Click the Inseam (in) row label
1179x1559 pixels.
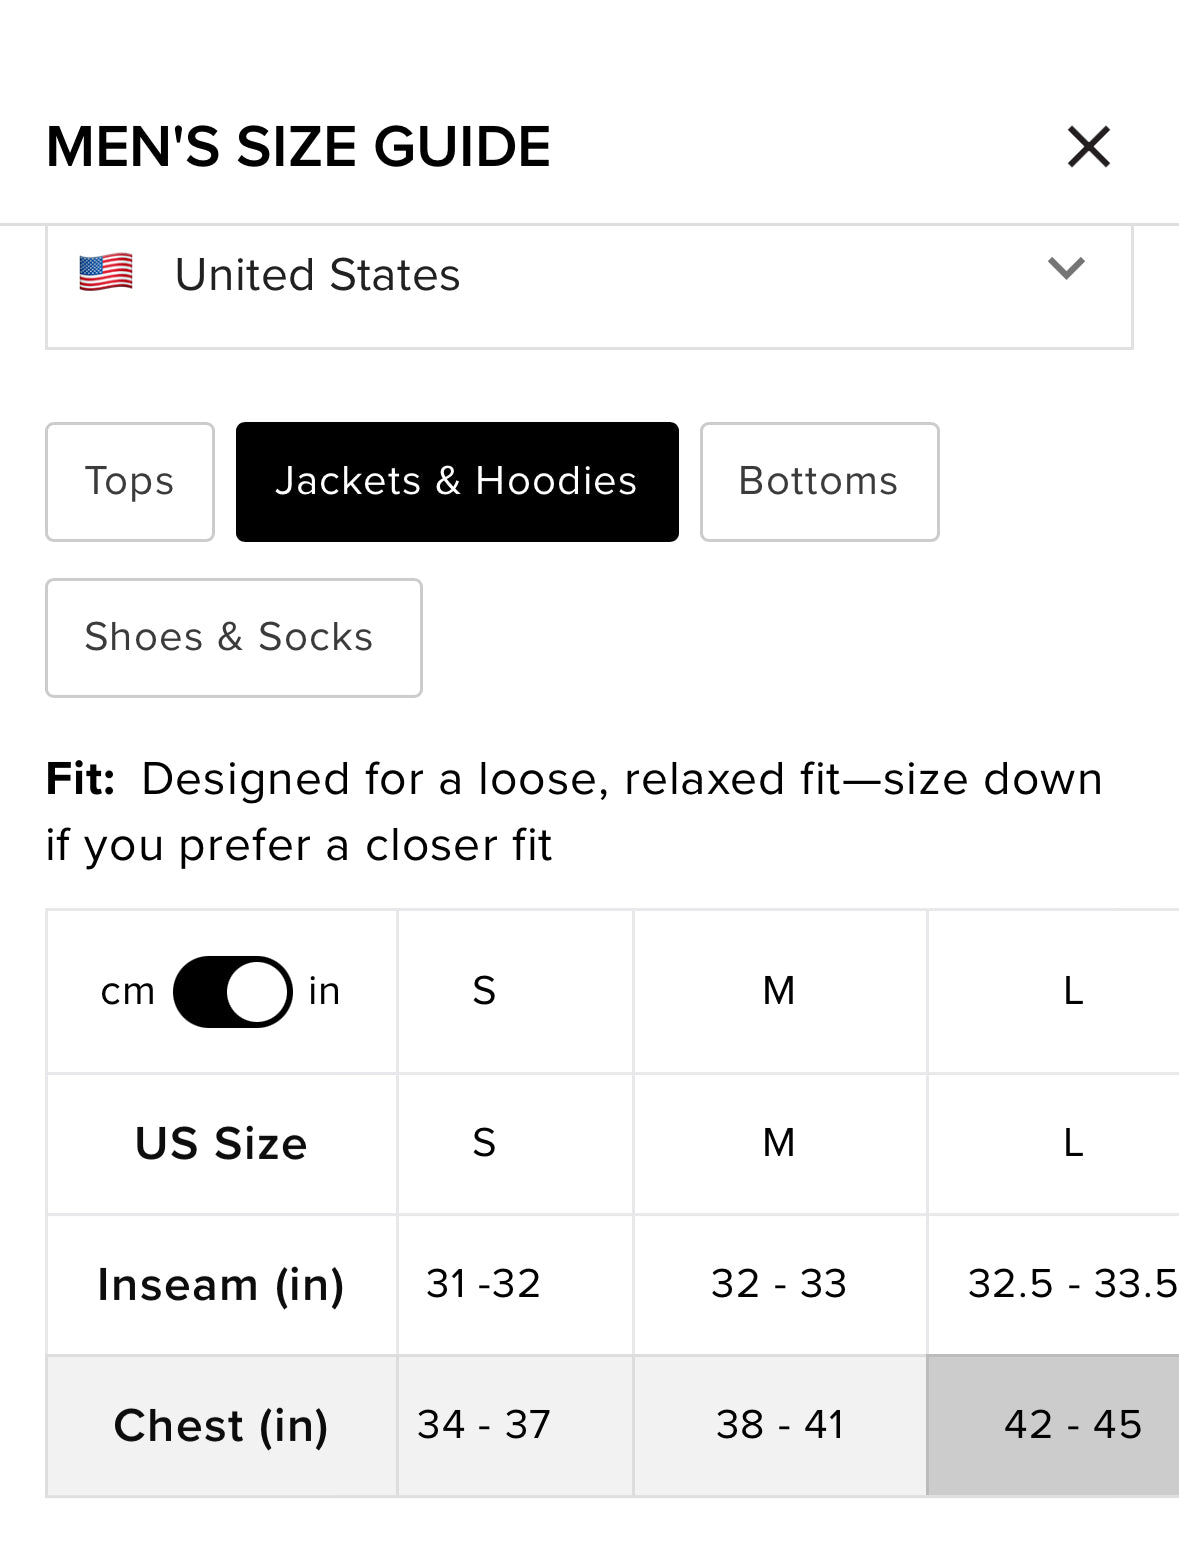click(x=221, y=1285)
